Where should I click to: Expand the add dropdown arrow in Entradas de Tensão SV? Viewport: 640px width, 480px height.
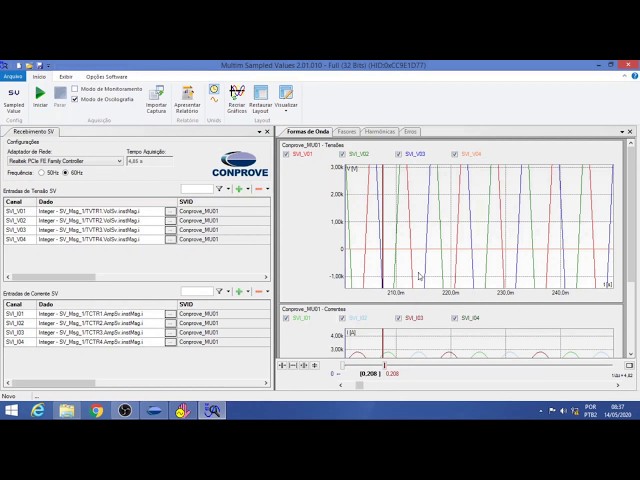coord(248,189)
